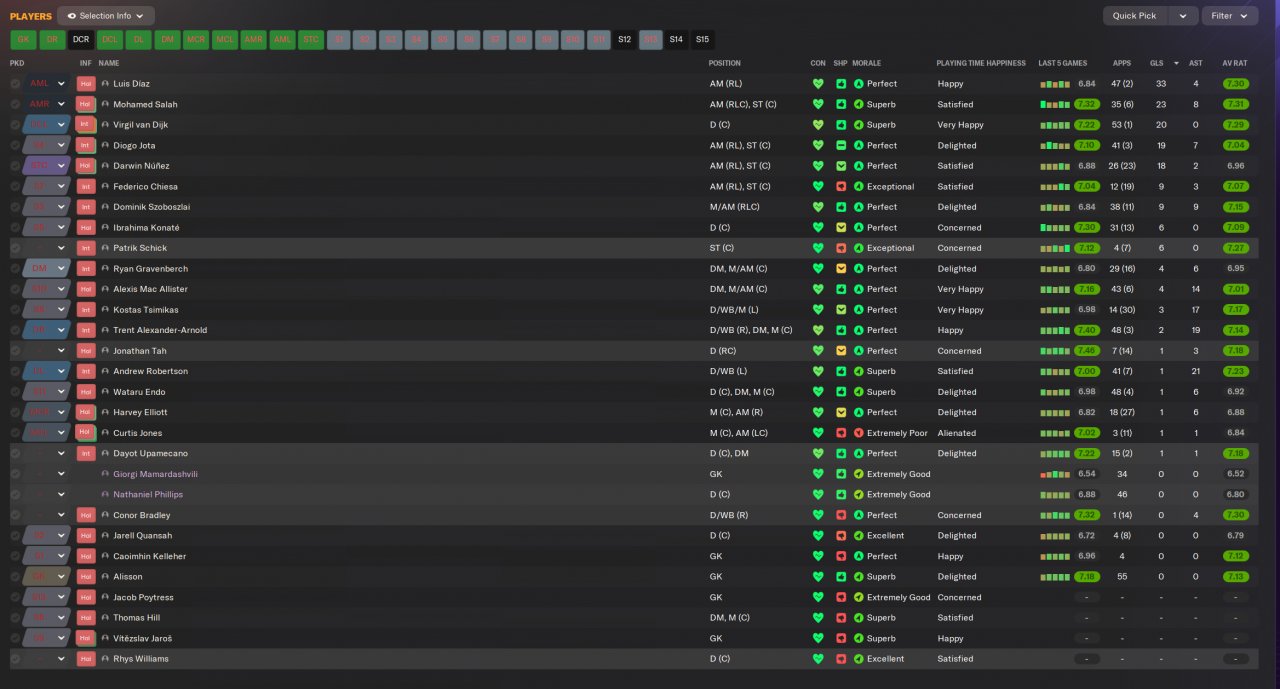Select the GK position slot
The image size is (1280, 689).
pyautogui.click(x=23, y=40)
